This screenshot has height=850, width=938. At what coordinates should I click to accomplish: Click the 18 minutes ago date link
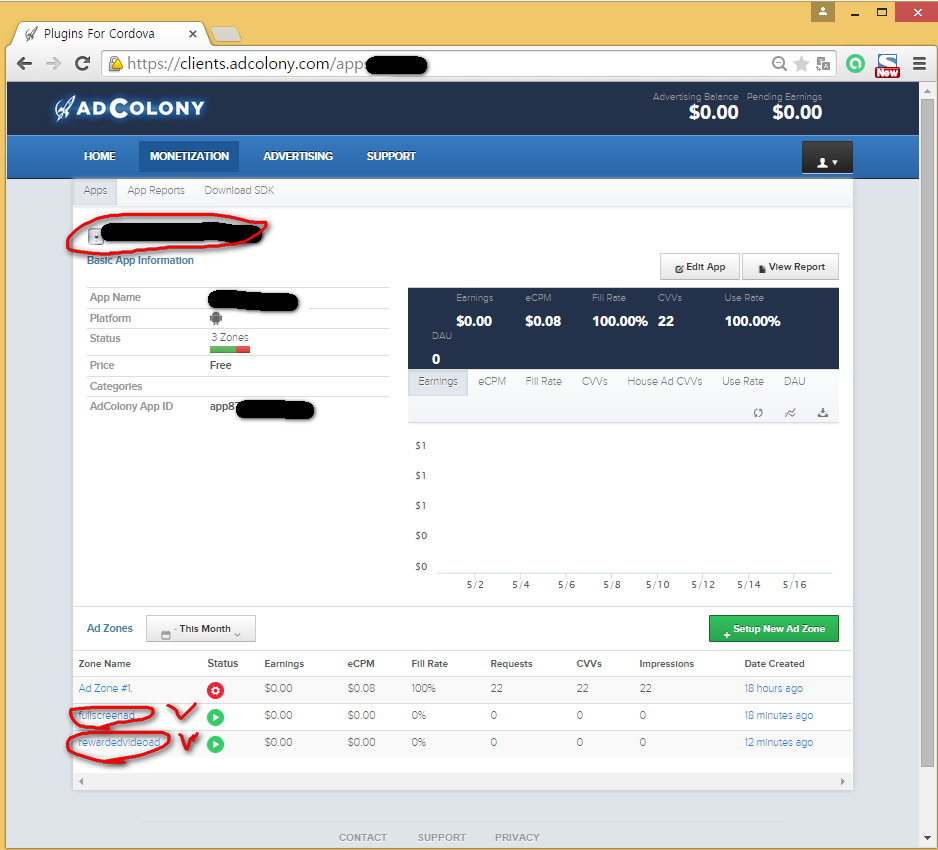(x=778, y=715)
